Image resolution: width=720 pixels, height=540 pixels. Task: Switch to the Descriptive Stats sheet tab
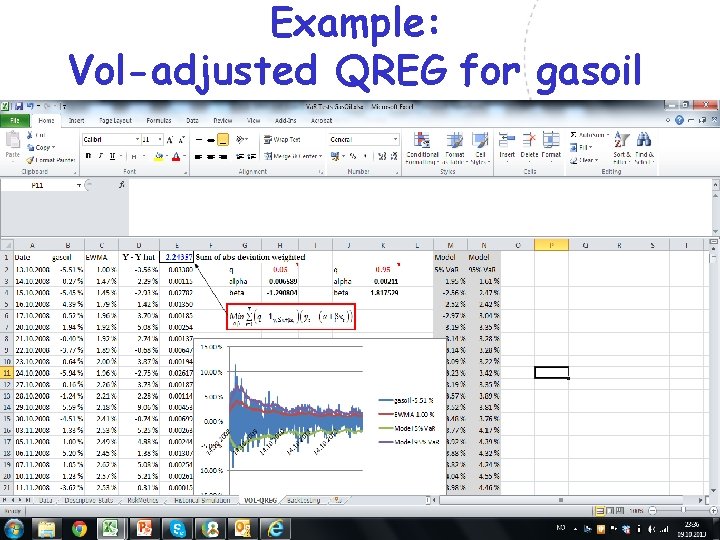tap(89, 500)
